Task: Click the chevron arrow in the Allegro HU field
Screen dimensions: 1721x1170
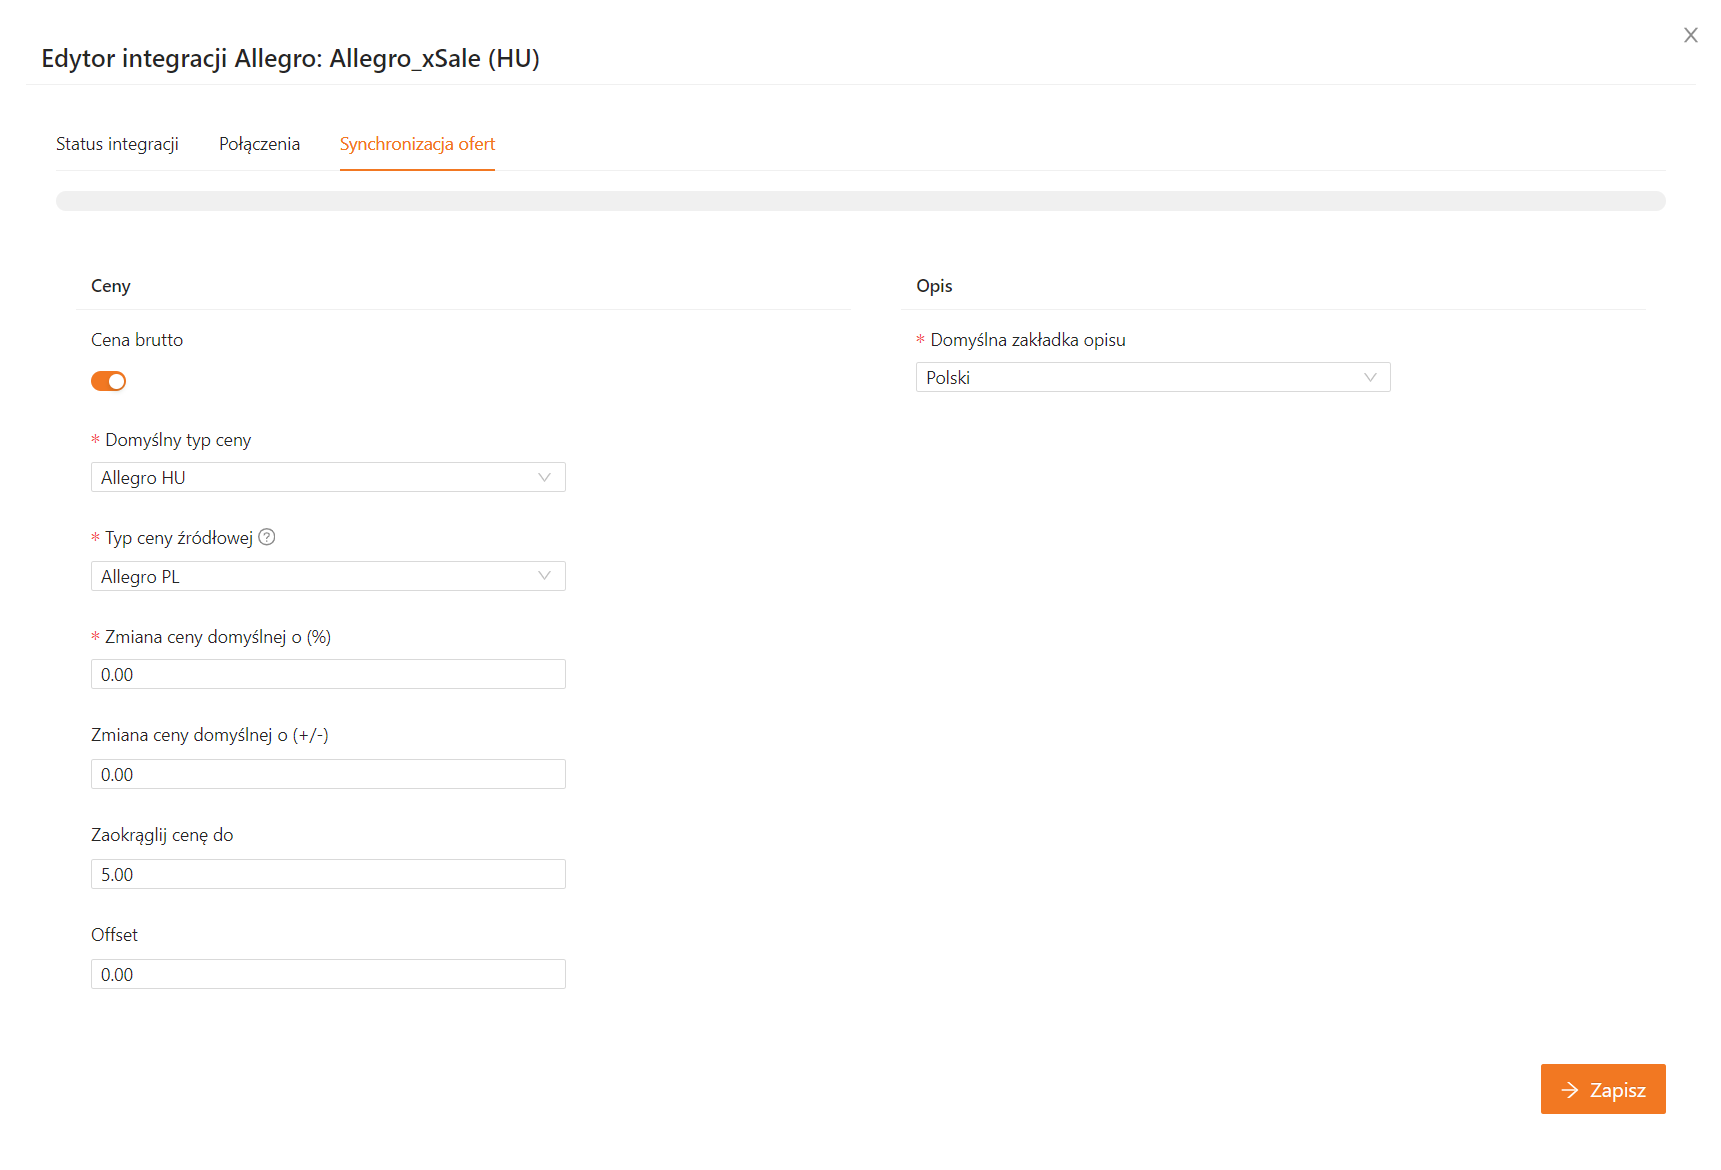Action: click(x=544, y=477)
